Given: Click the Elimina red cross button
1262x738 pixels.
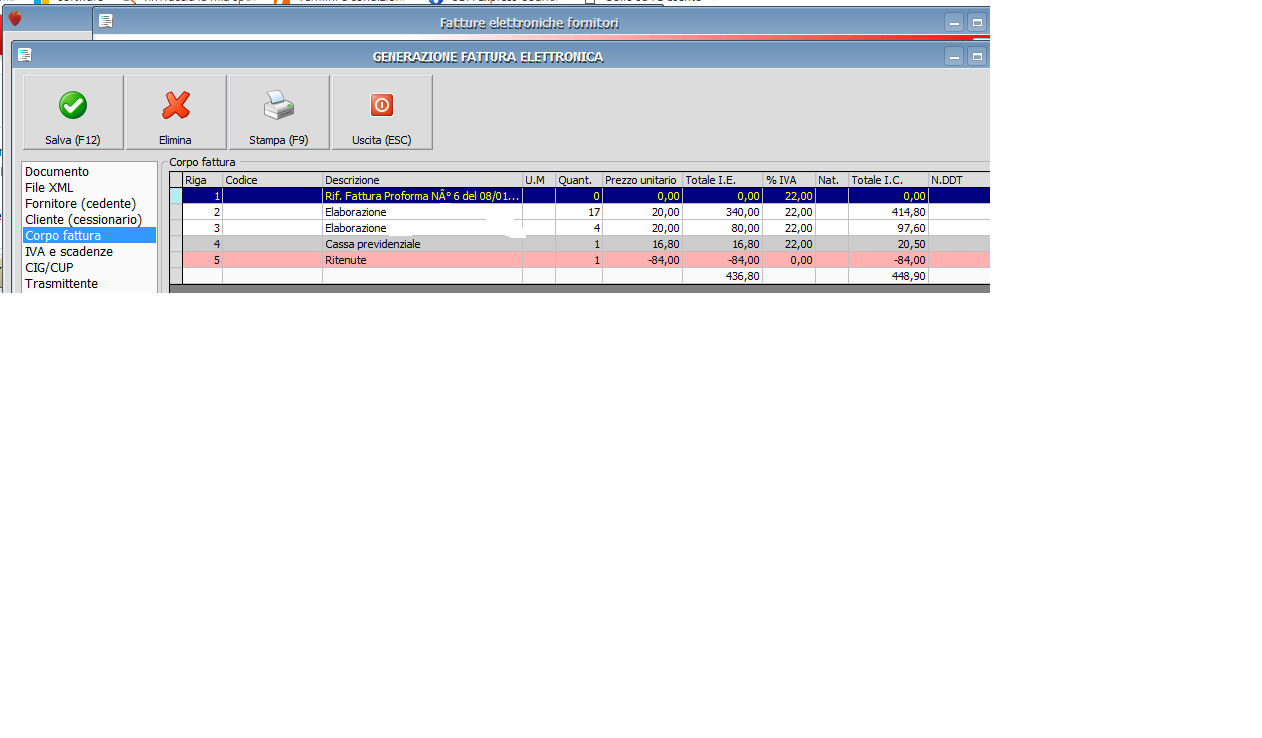Looking at the screenshot, I should (x=176, y=112).
